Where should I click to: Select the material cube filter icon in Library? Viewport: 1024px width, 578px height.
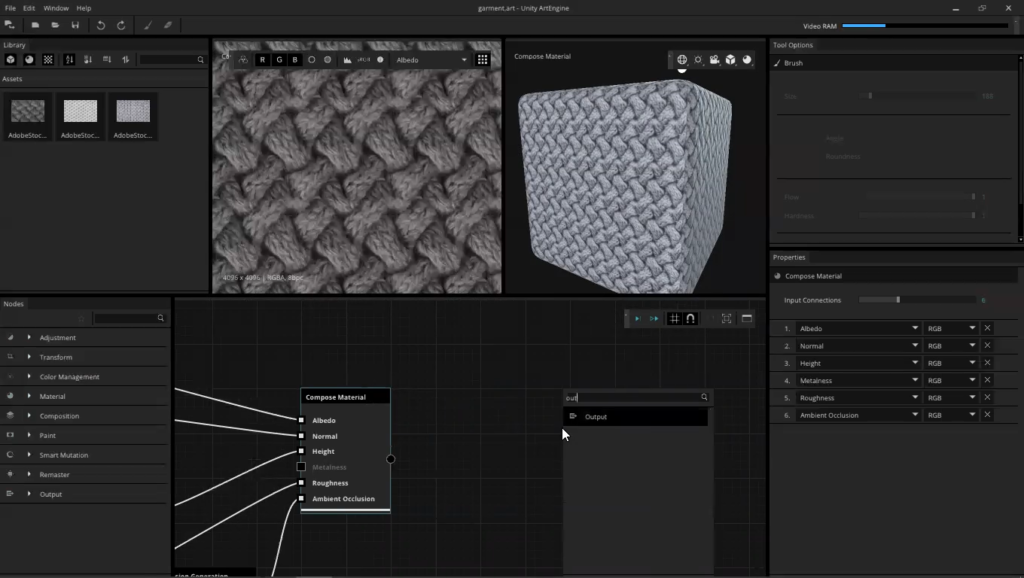[x=11, y=59]
